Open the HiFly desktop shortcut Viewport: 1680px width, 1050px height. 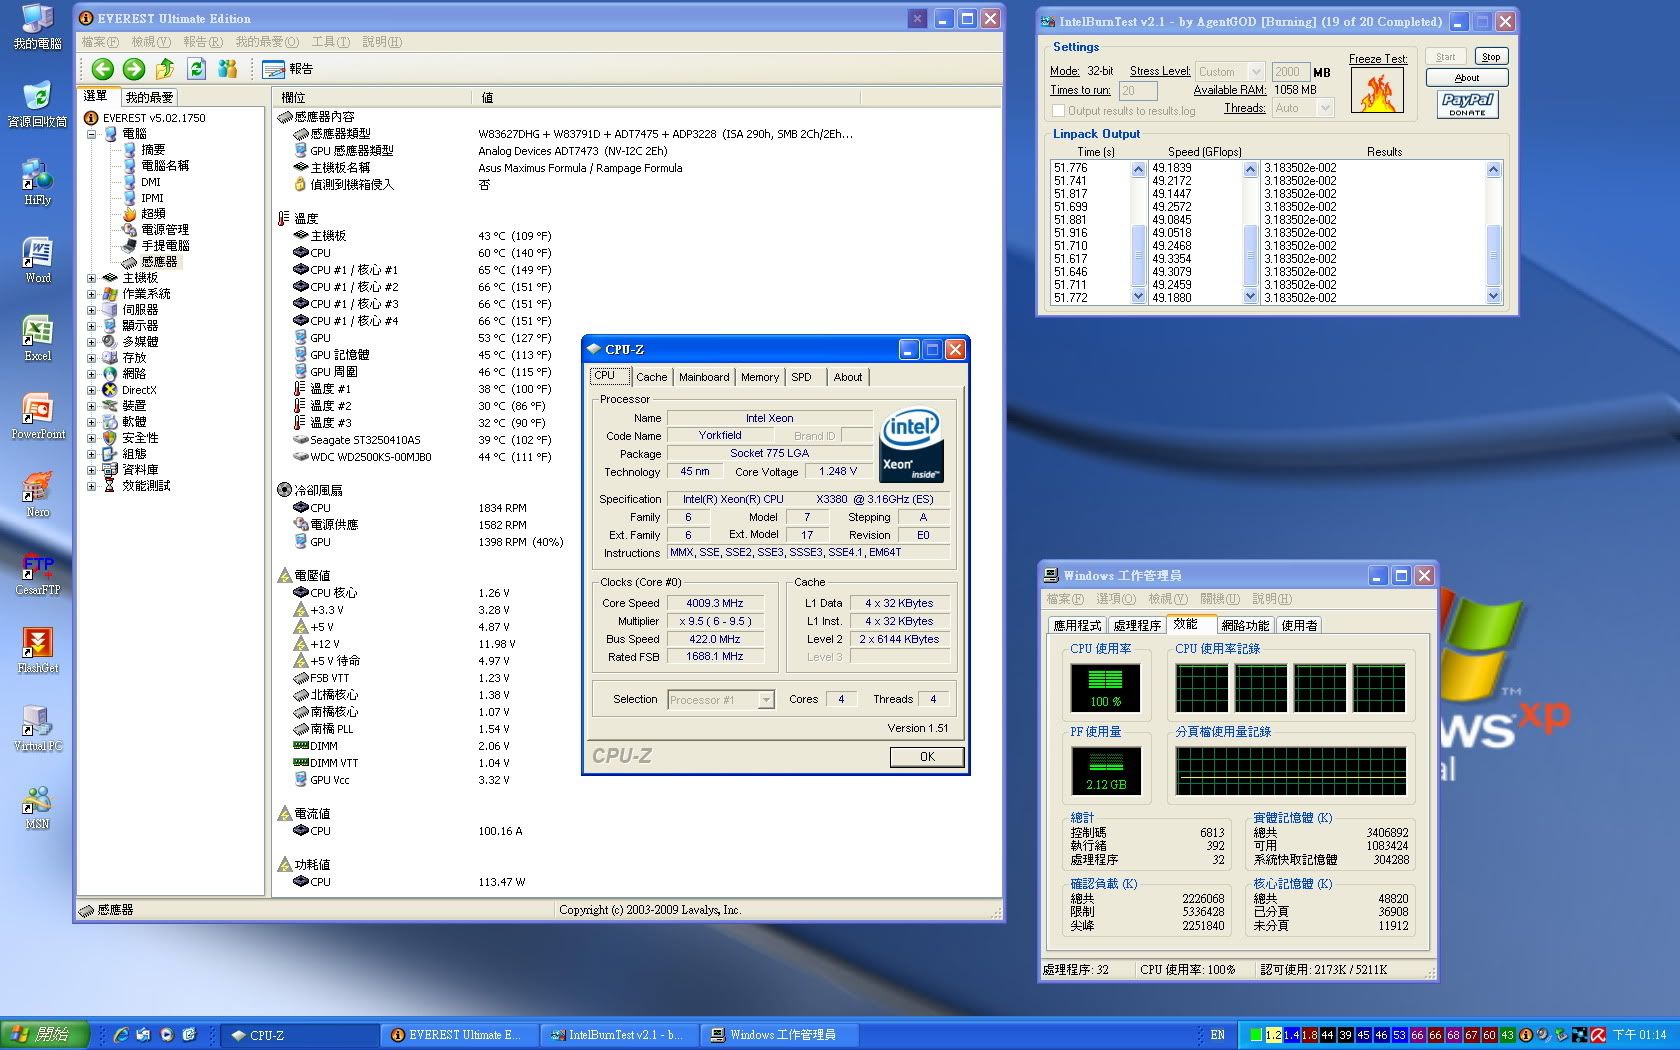37,183
